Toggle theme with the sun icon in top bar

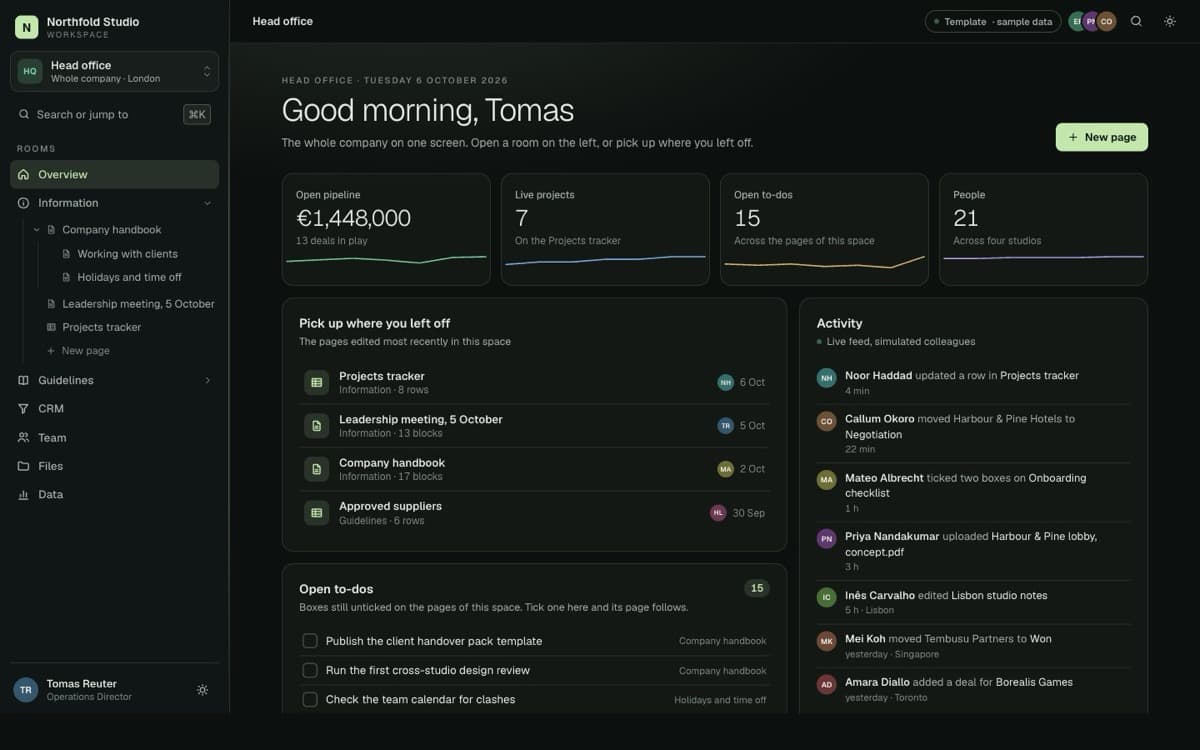click(x=1170, y=21)
